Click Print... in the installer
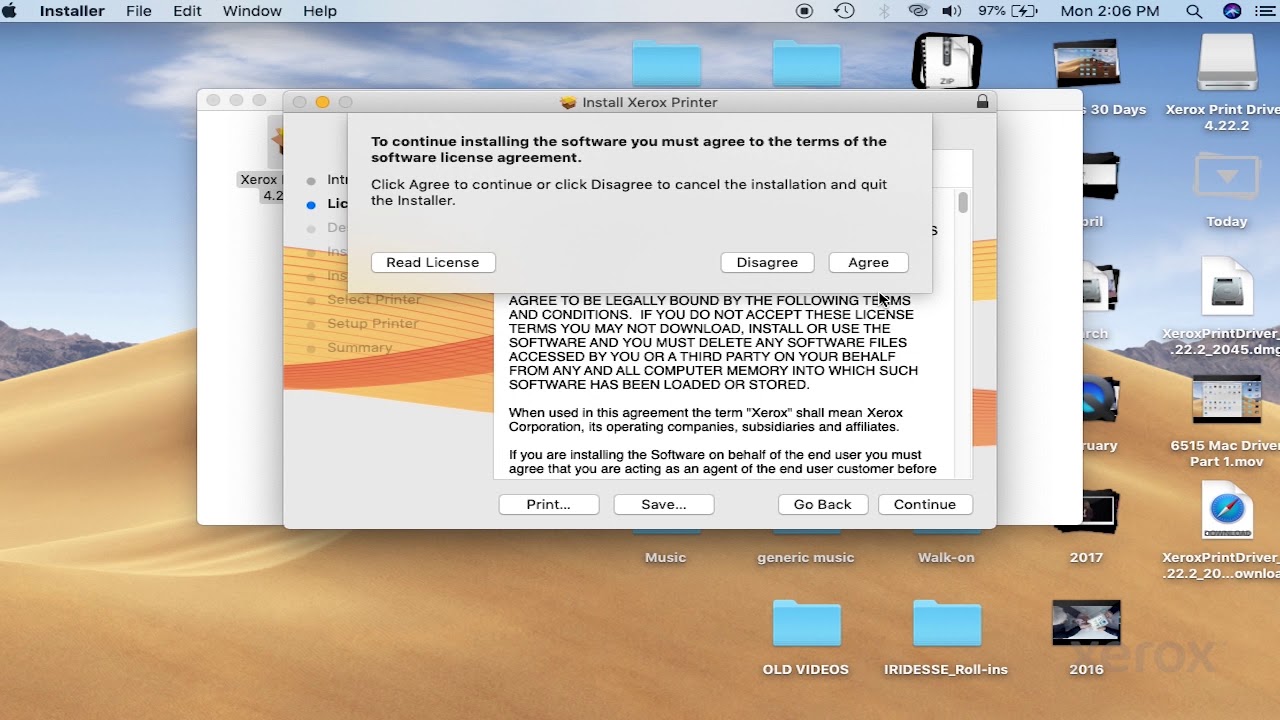Screen dimensions: 1280x720 548,504
